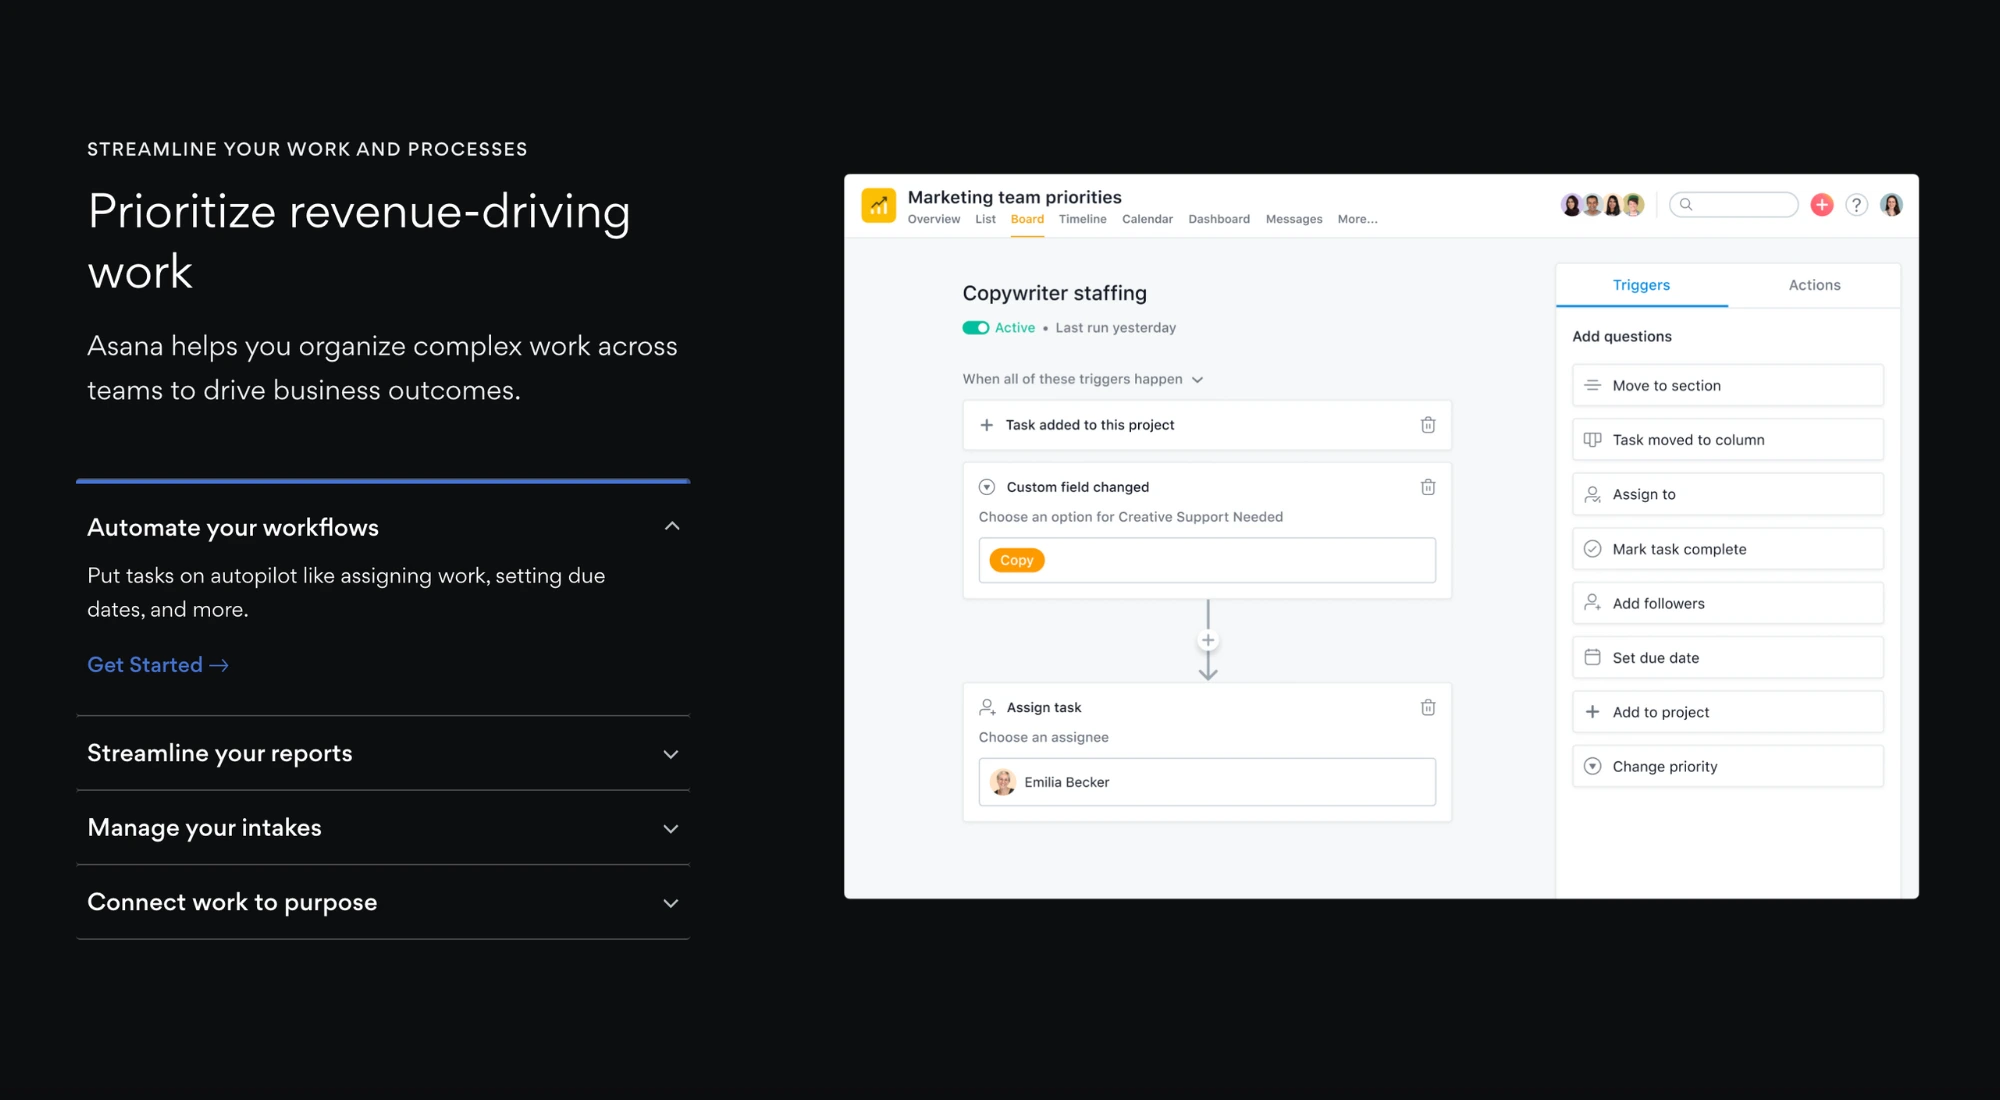Click the Change priority icon
Image resolution: width=2000 pixels, height=1100 pixels.
[x=1594, y=767]
